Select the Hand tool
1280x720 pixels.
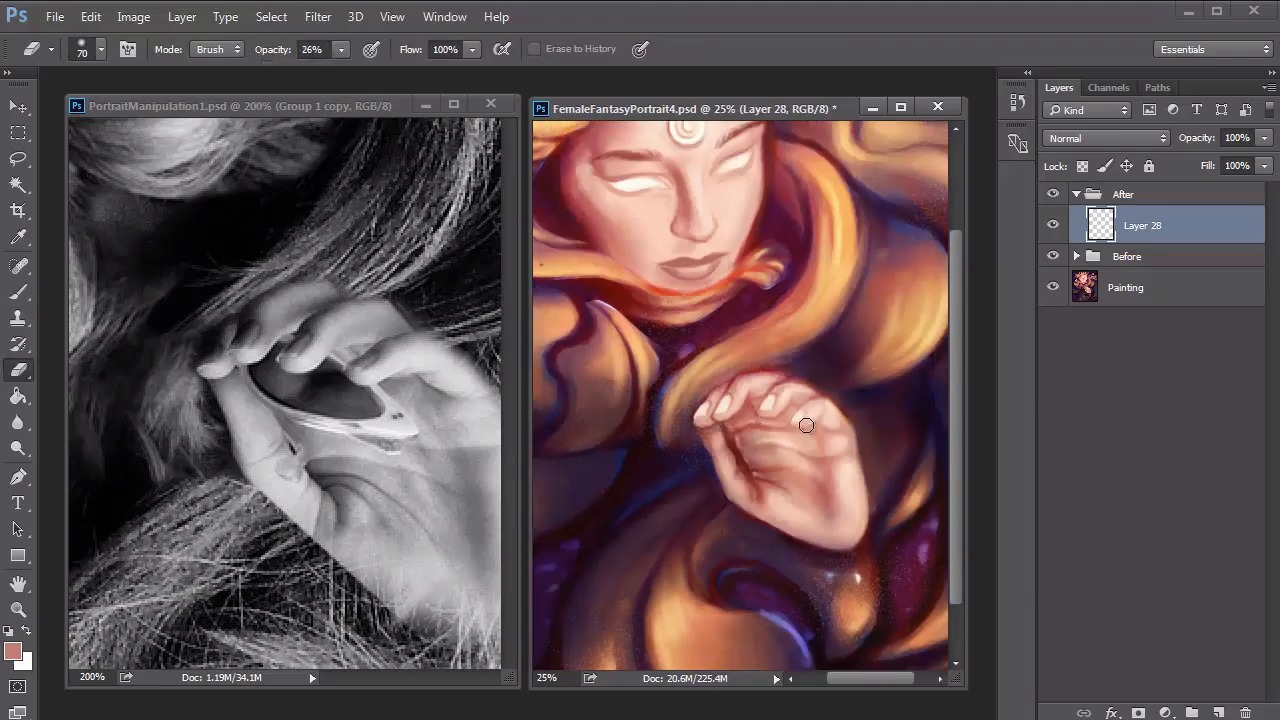coord(18,583)
